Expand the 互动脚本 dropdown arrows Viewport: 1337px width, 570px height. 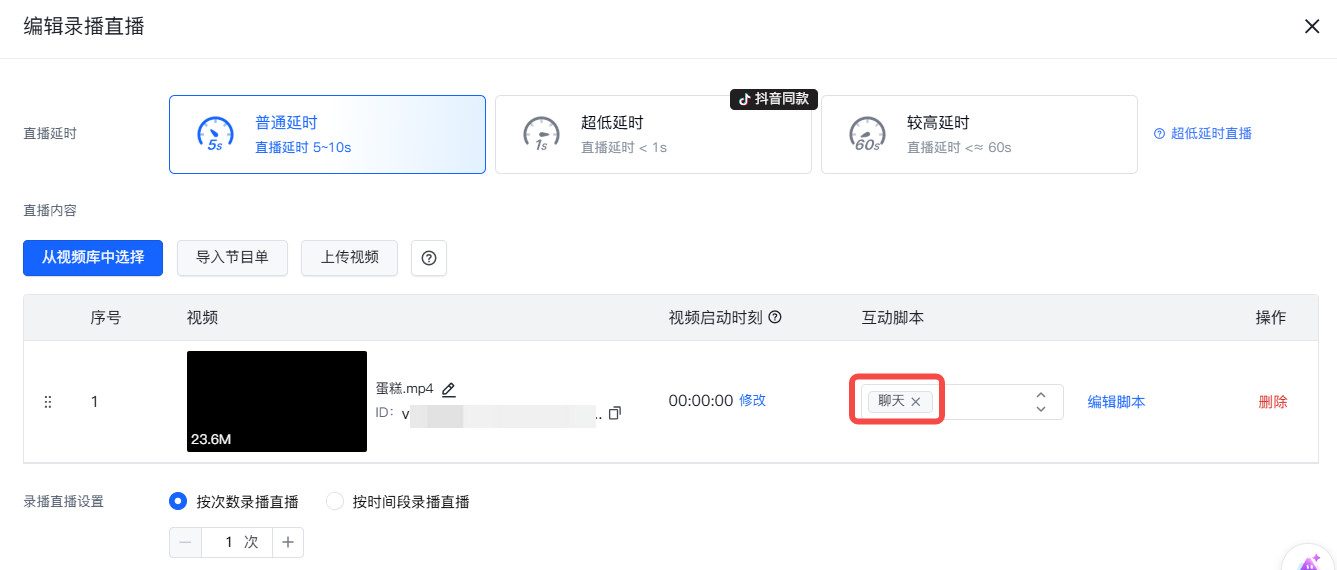[1041, 402]
